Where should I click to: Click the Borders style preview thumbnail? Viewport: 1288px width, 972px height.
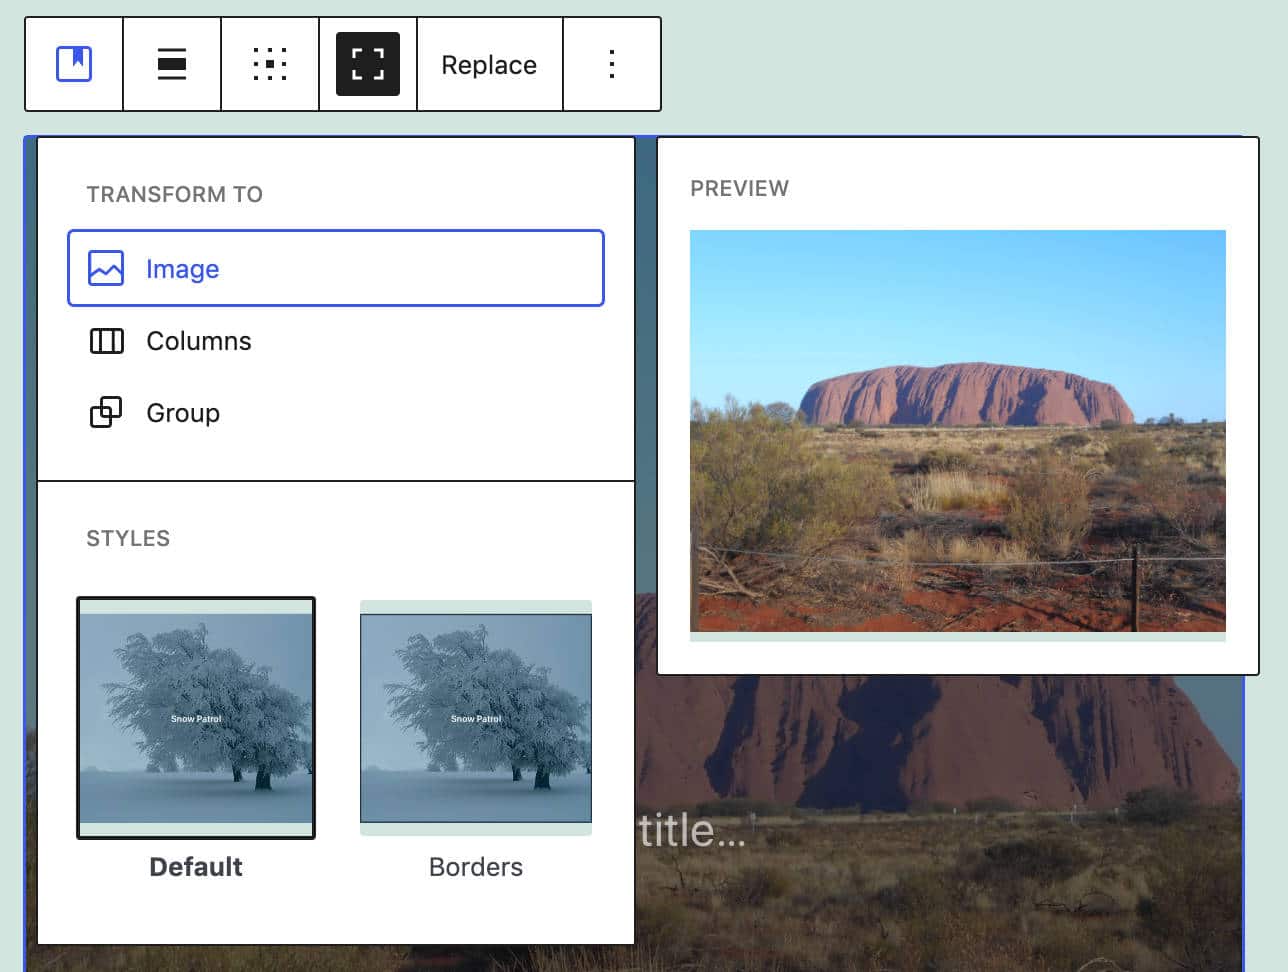click(x=475, y=717)
